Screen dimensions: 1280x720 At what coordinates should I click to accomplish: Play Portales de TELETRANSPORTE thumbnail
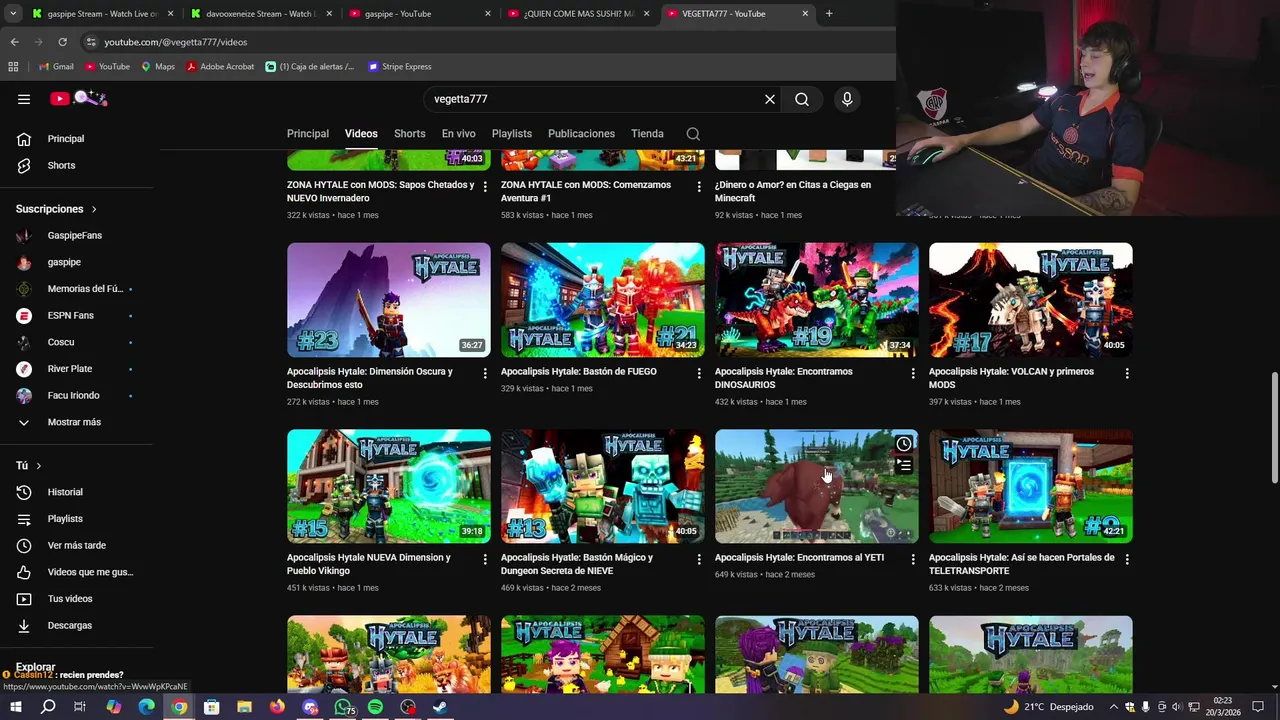coord(1031,486)
